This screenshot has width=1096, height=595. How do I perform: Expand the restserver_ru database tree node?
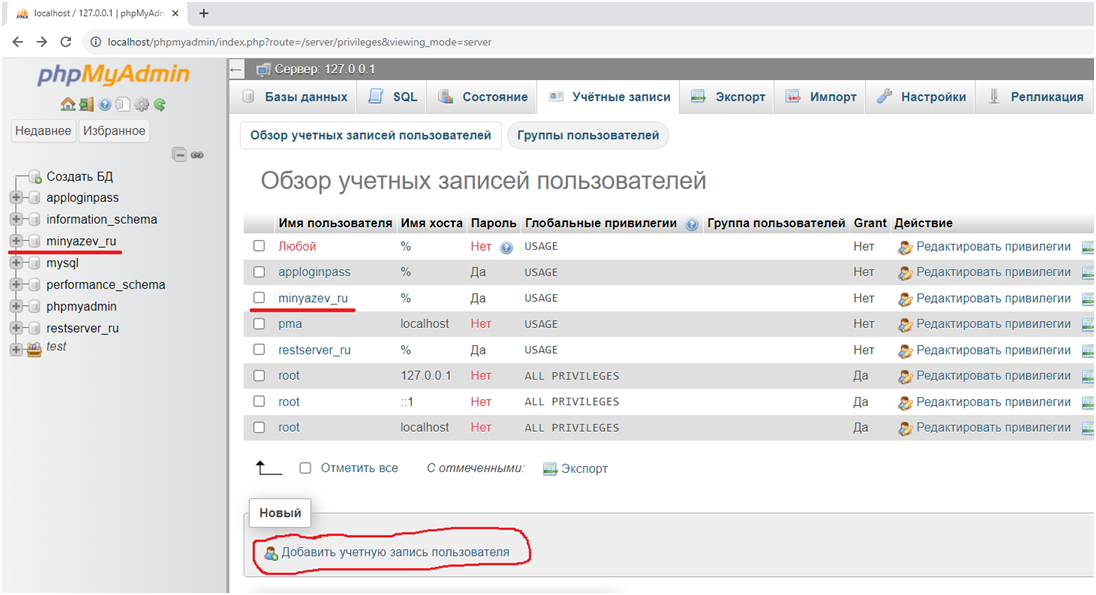pos(16,328)
